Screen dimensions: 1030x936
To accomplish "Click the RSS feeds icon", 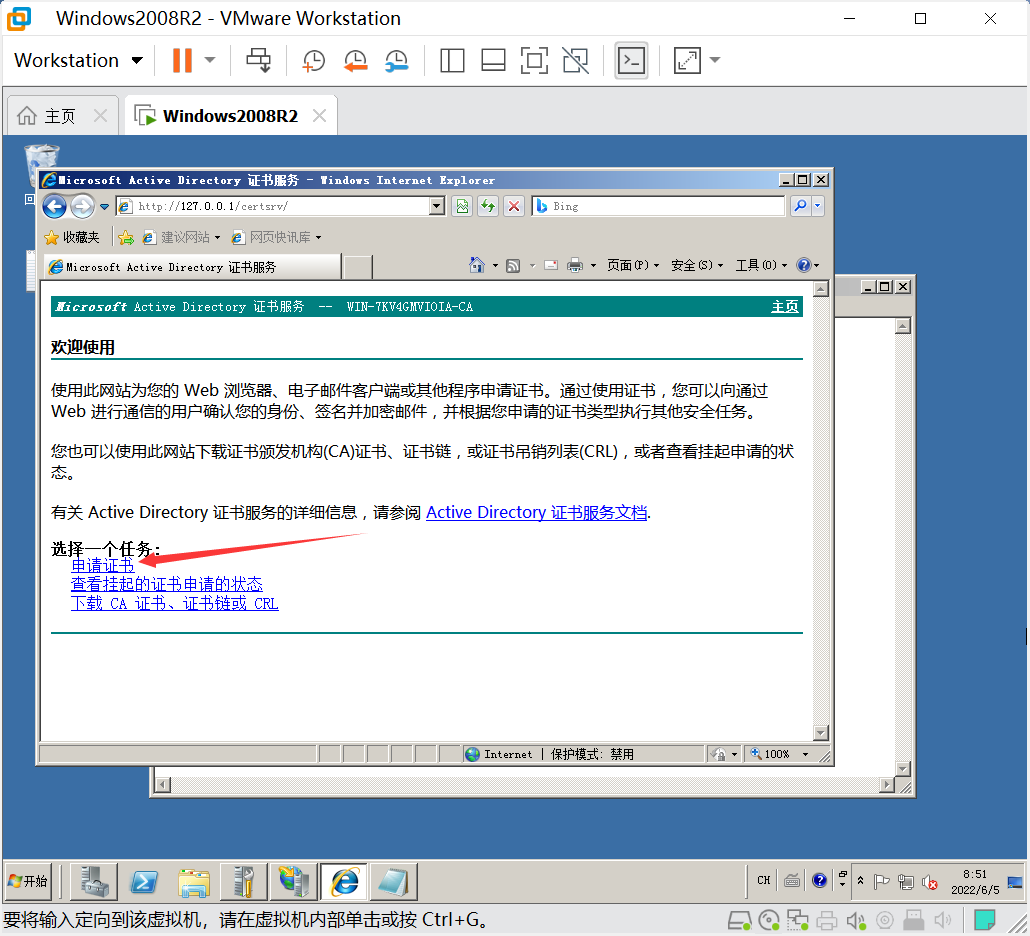I will click(x=513, y=265).
